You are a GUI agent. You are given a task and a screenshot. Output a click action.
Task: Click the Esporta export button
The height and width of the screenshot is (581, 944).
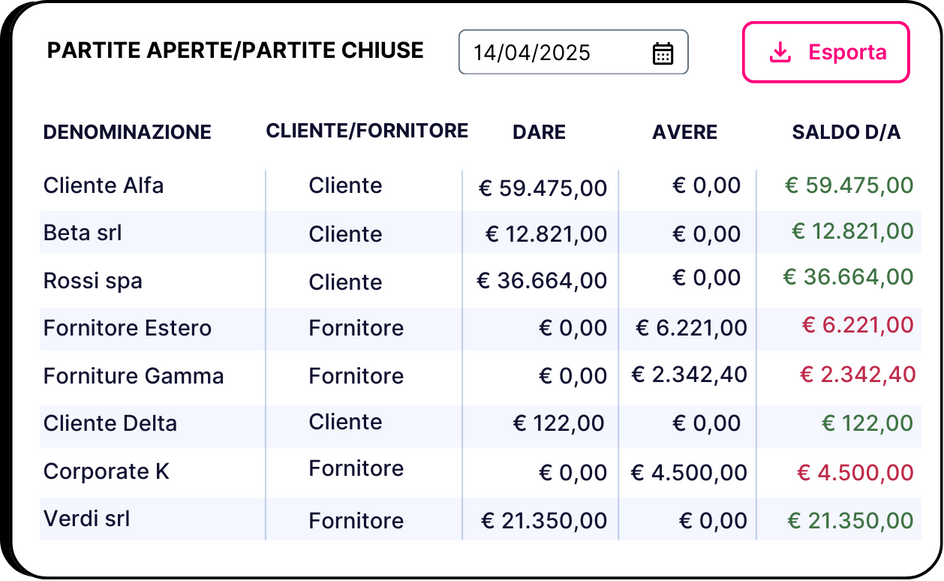(x=825, y=52)
